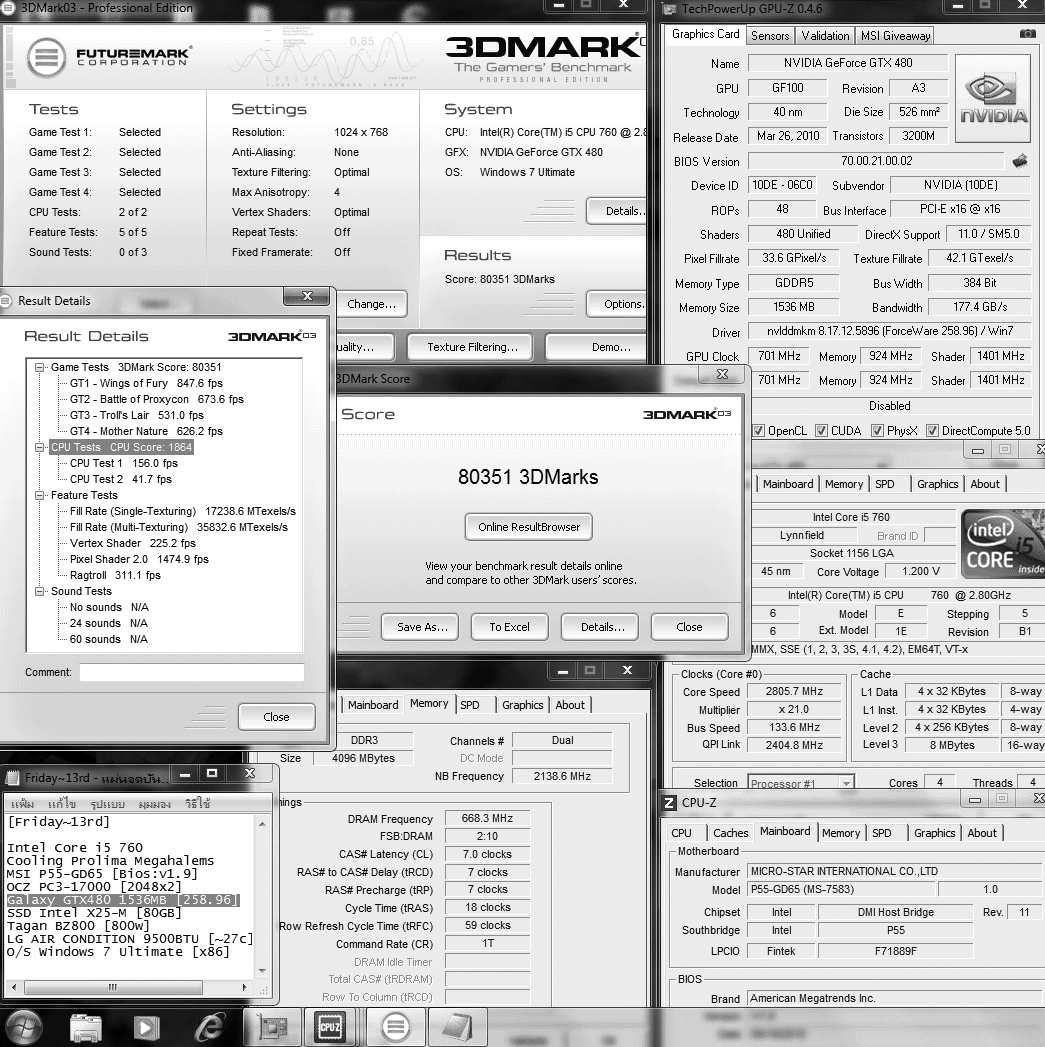Select GT2 - Battle of Proxycon row
1045x1047 pixels.
(x=157, y=399)
